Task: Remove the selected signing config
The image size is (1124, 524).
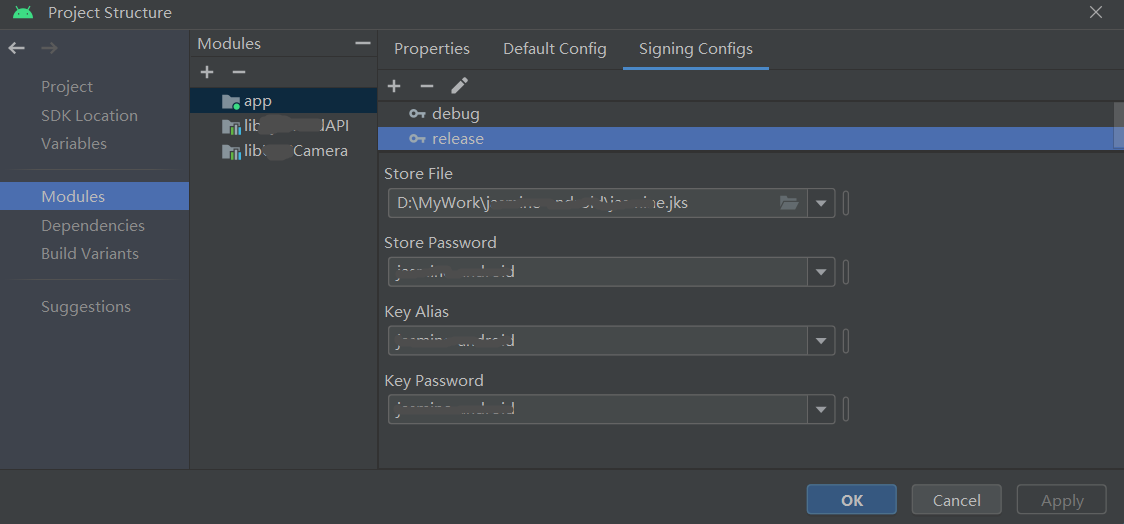Action: tap(426, 86)
